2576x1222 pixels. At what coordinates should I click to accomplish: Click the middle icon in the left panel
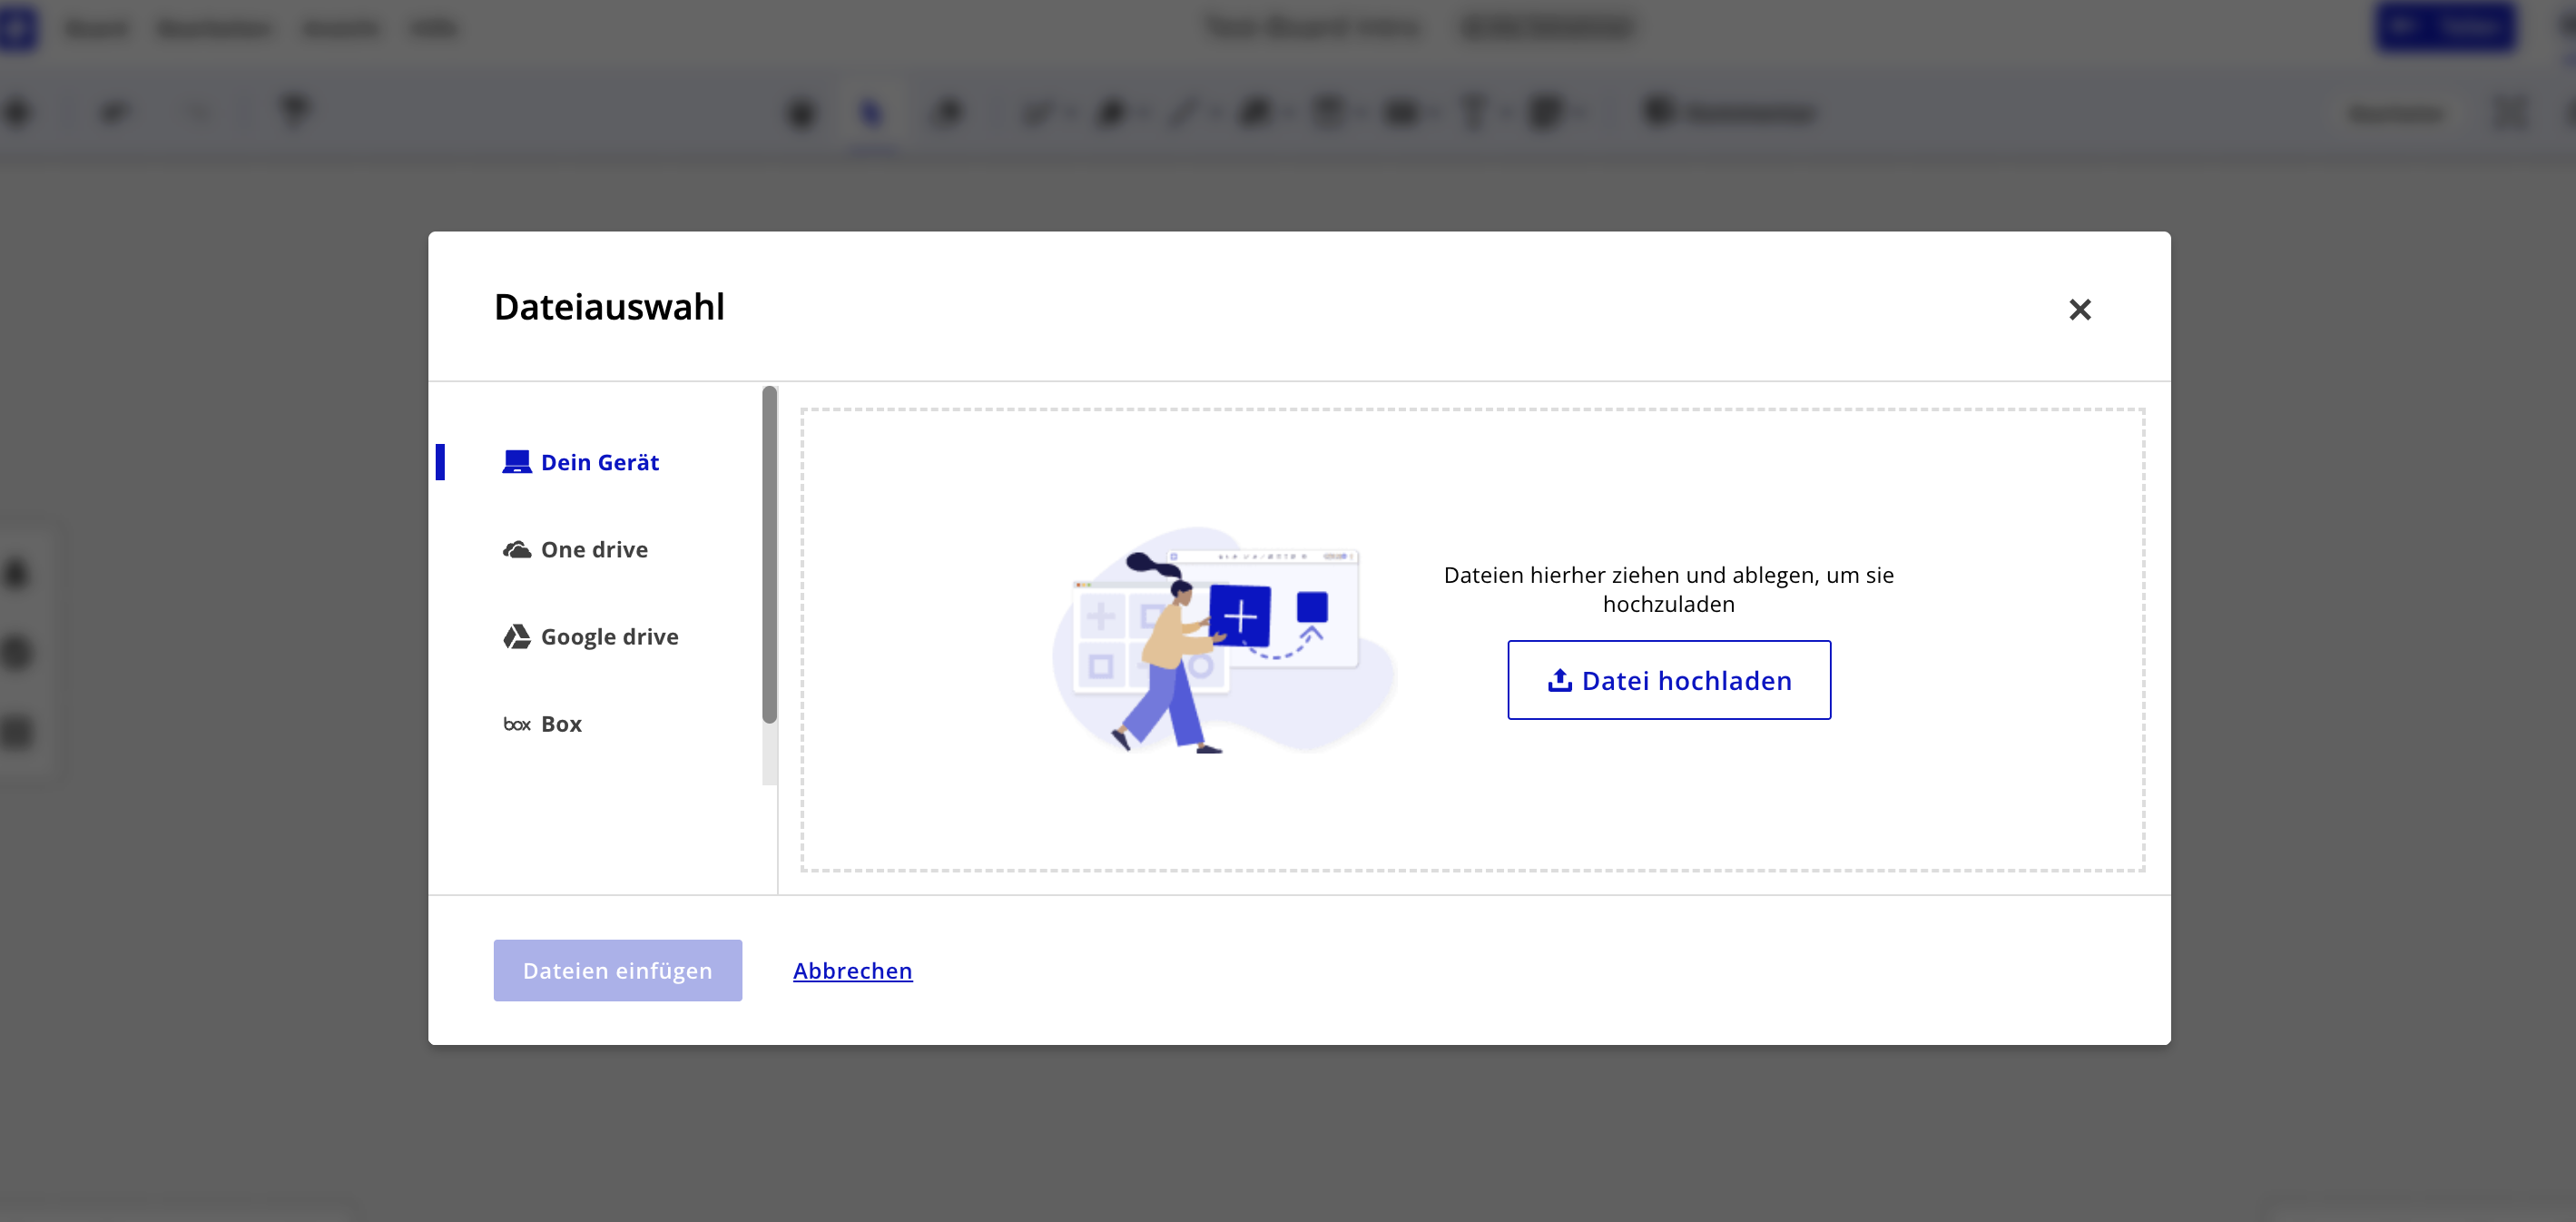pyautogui.click(x=16, y=652)
